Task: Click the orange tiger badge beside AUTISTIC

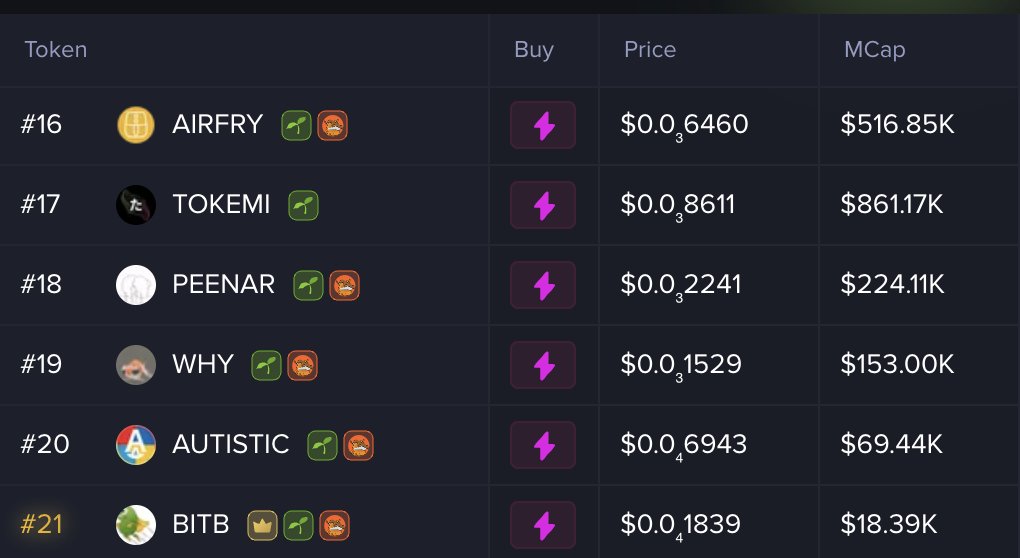Action: [358, 445]
